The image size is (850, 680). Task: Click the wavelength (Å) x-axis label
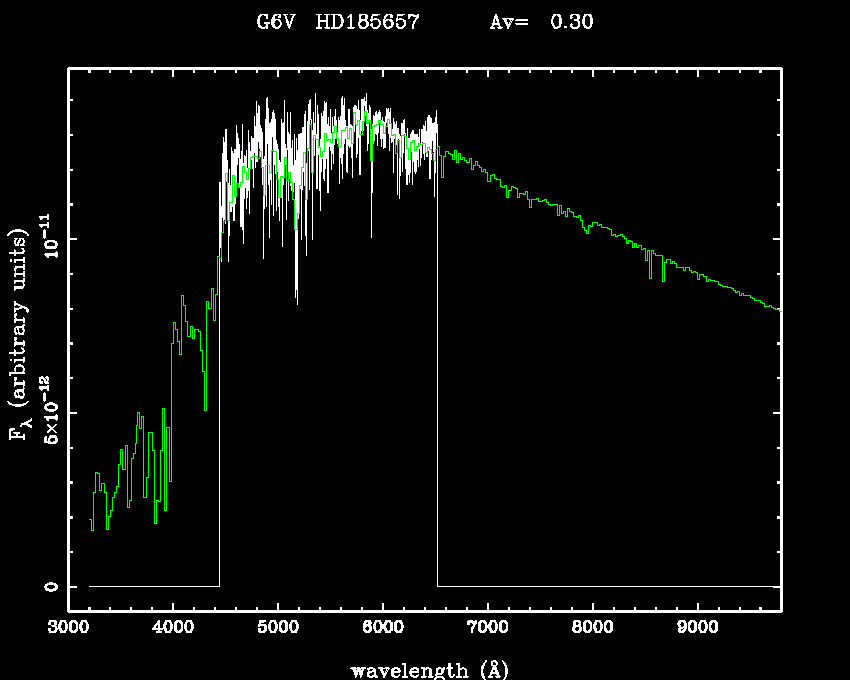pyautogui.click(x=424, y=669)
